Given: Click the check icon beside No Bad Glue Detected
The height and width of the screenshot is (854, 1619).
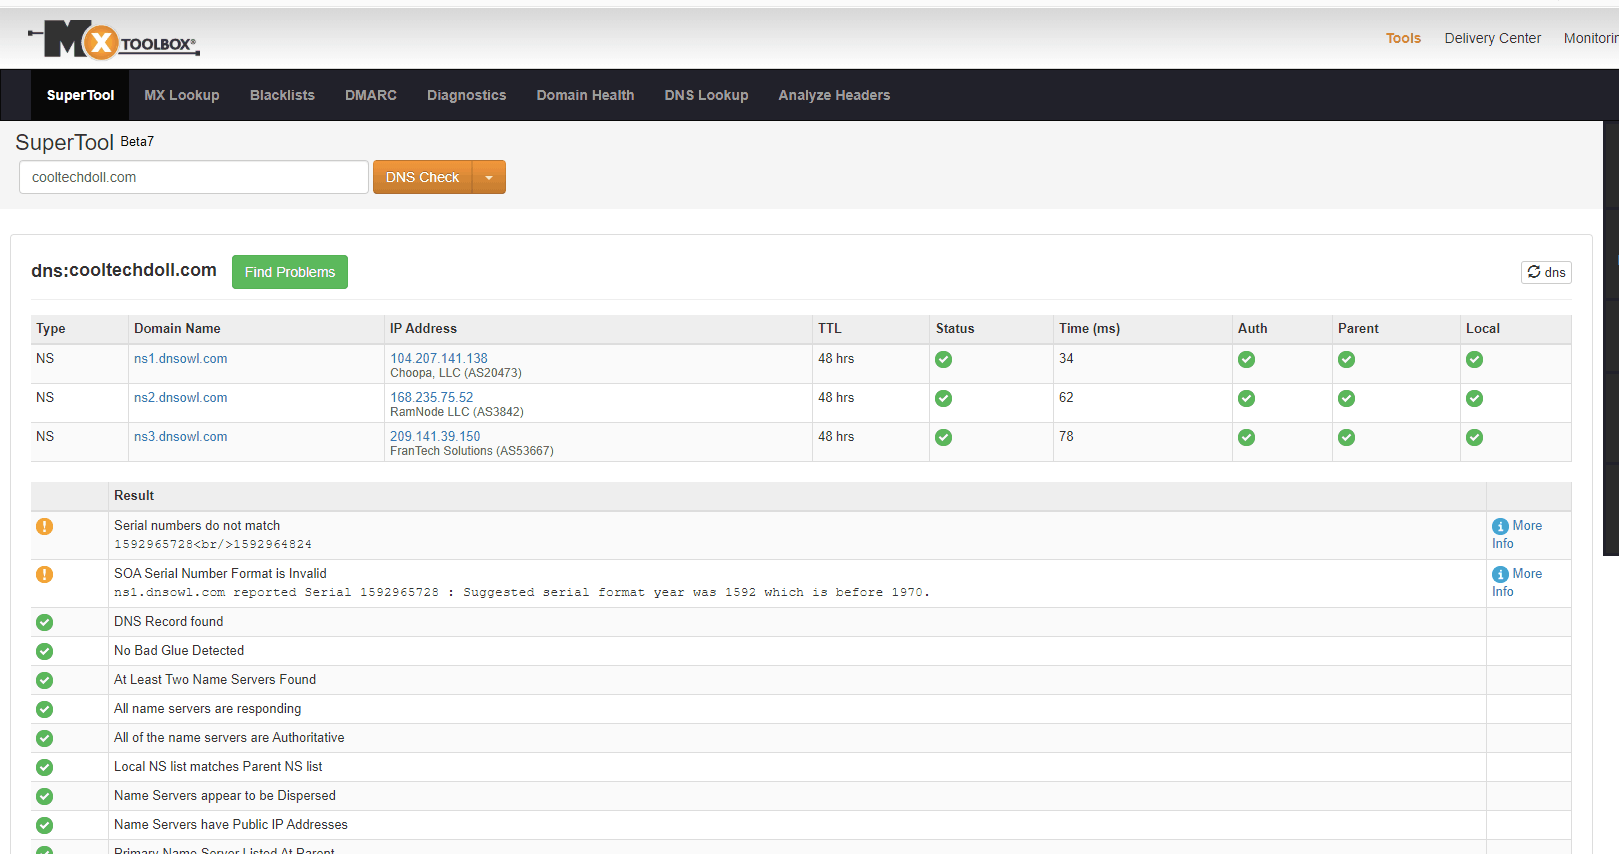Looking at the screenshot, I should click(44, 651).
